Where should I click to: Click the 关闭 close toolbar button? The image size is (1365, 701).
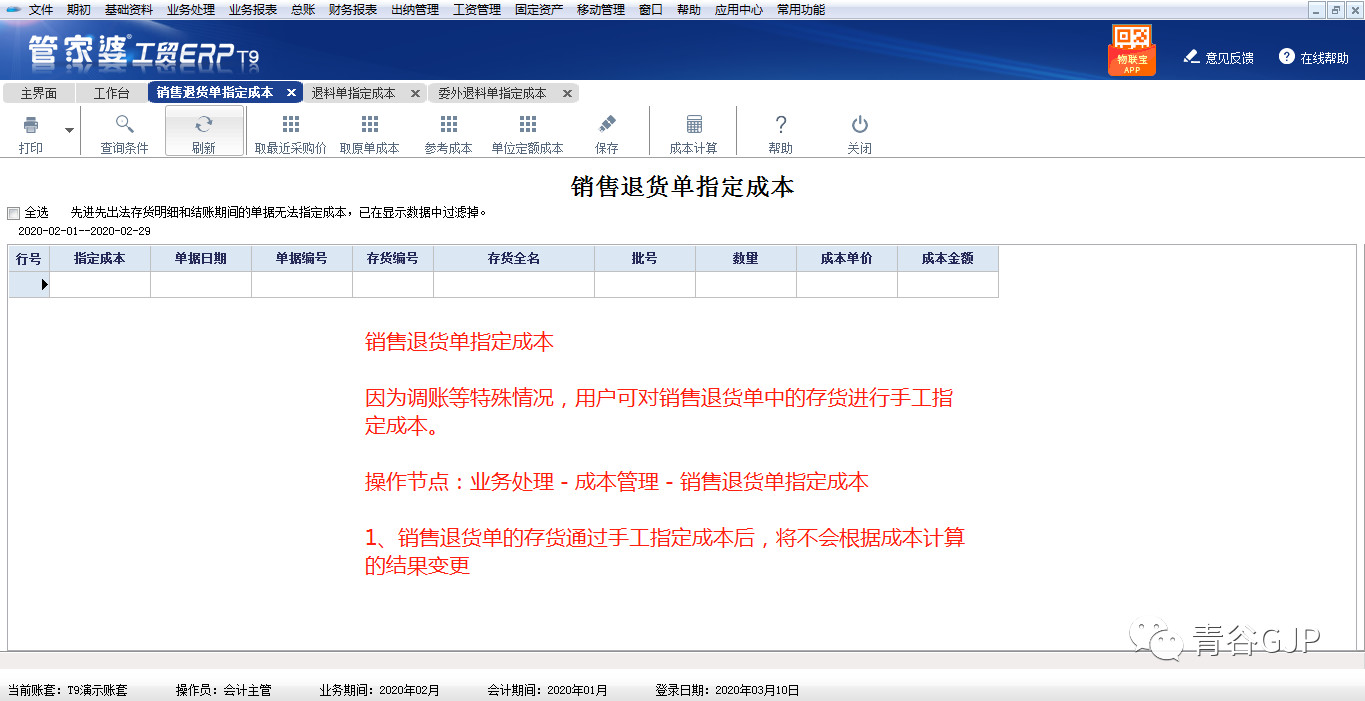(x=859, y=130)
